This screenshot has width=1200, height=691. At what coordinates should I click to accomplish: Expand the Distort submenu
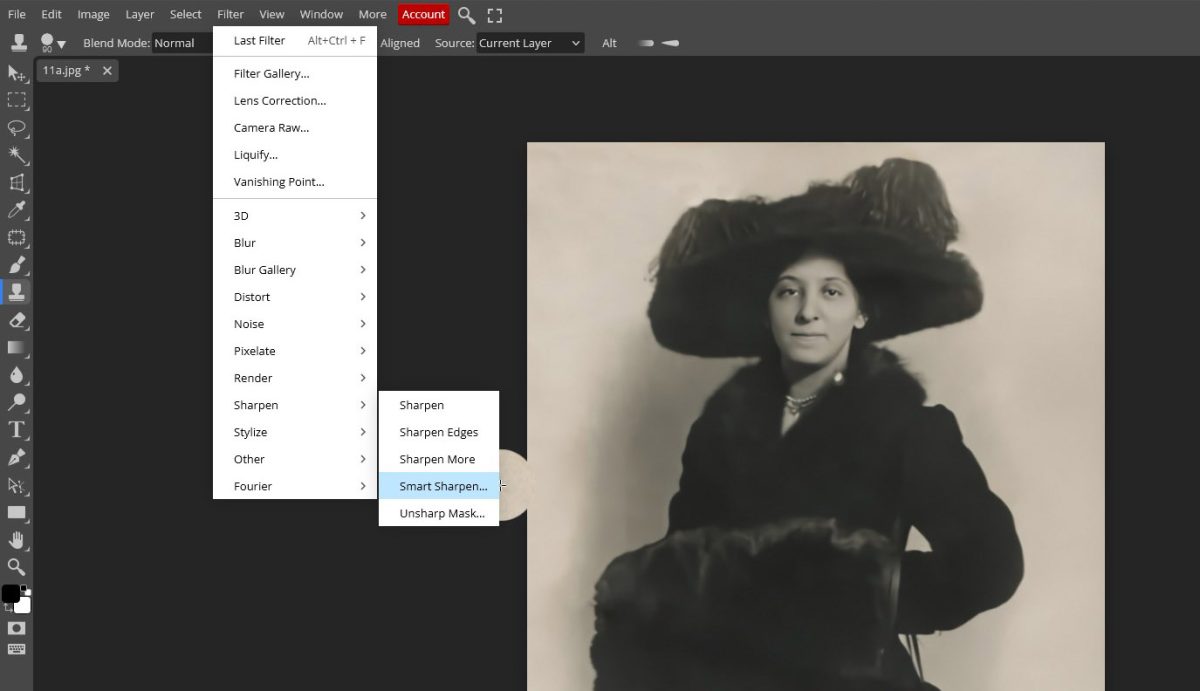tap(295, 297)
